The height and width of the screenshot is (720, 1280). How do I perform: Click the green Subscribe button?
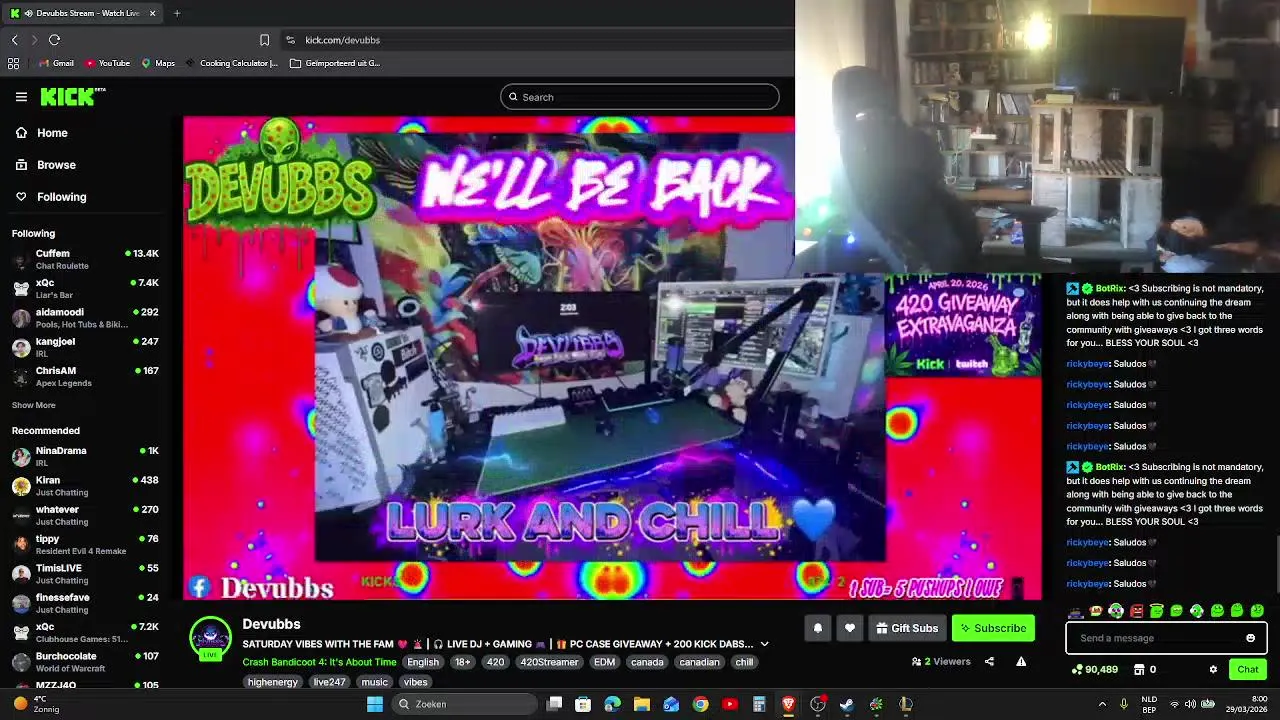tap(993, 628)
